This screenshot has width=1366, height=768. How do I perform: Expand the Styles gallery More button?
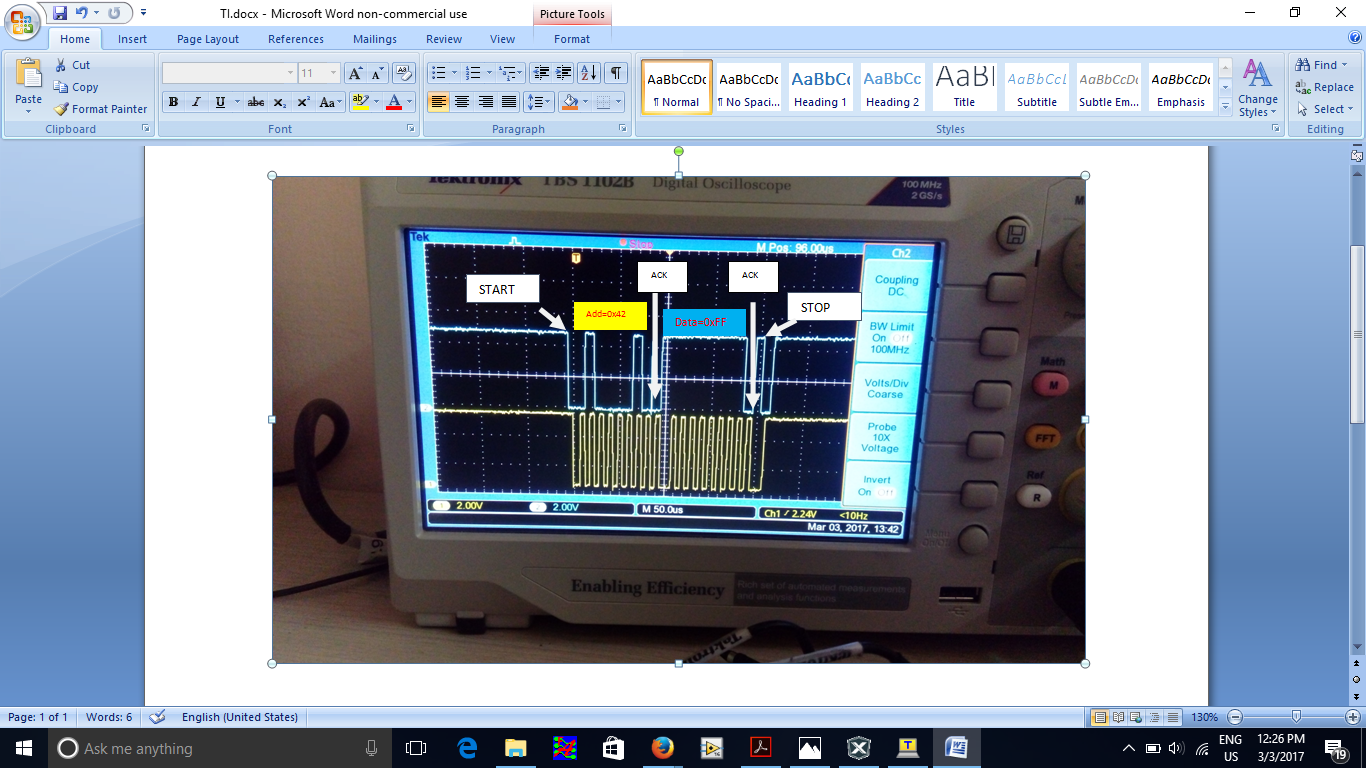coord(1226,106)
